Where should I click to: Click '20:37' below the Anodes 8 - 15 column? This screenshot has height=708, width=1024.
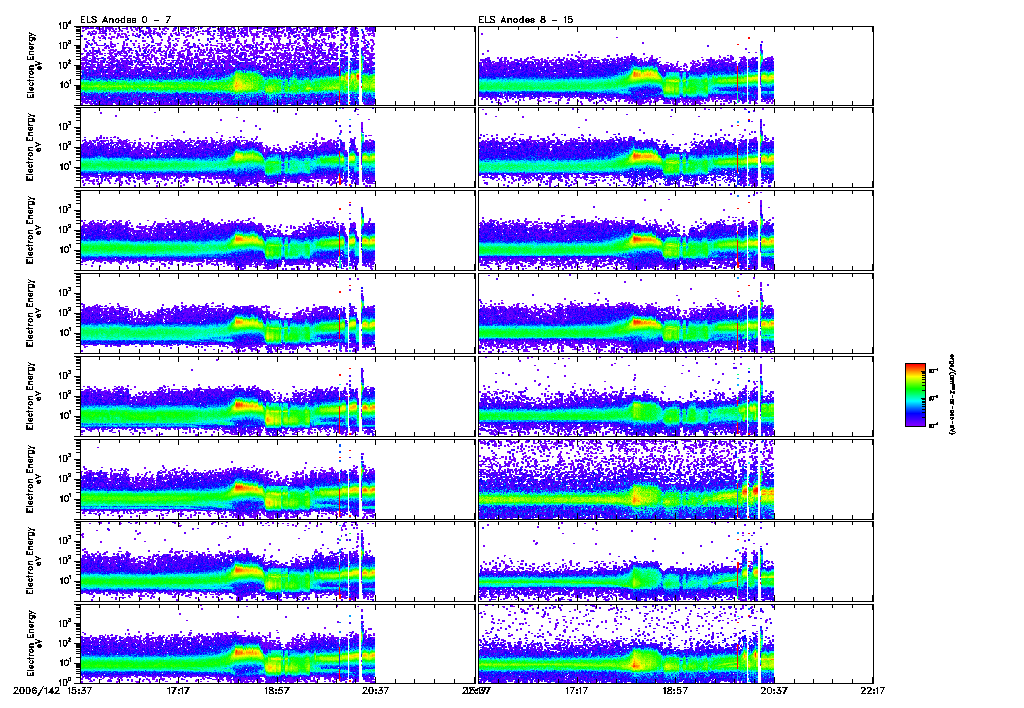(x=774, y=690)
